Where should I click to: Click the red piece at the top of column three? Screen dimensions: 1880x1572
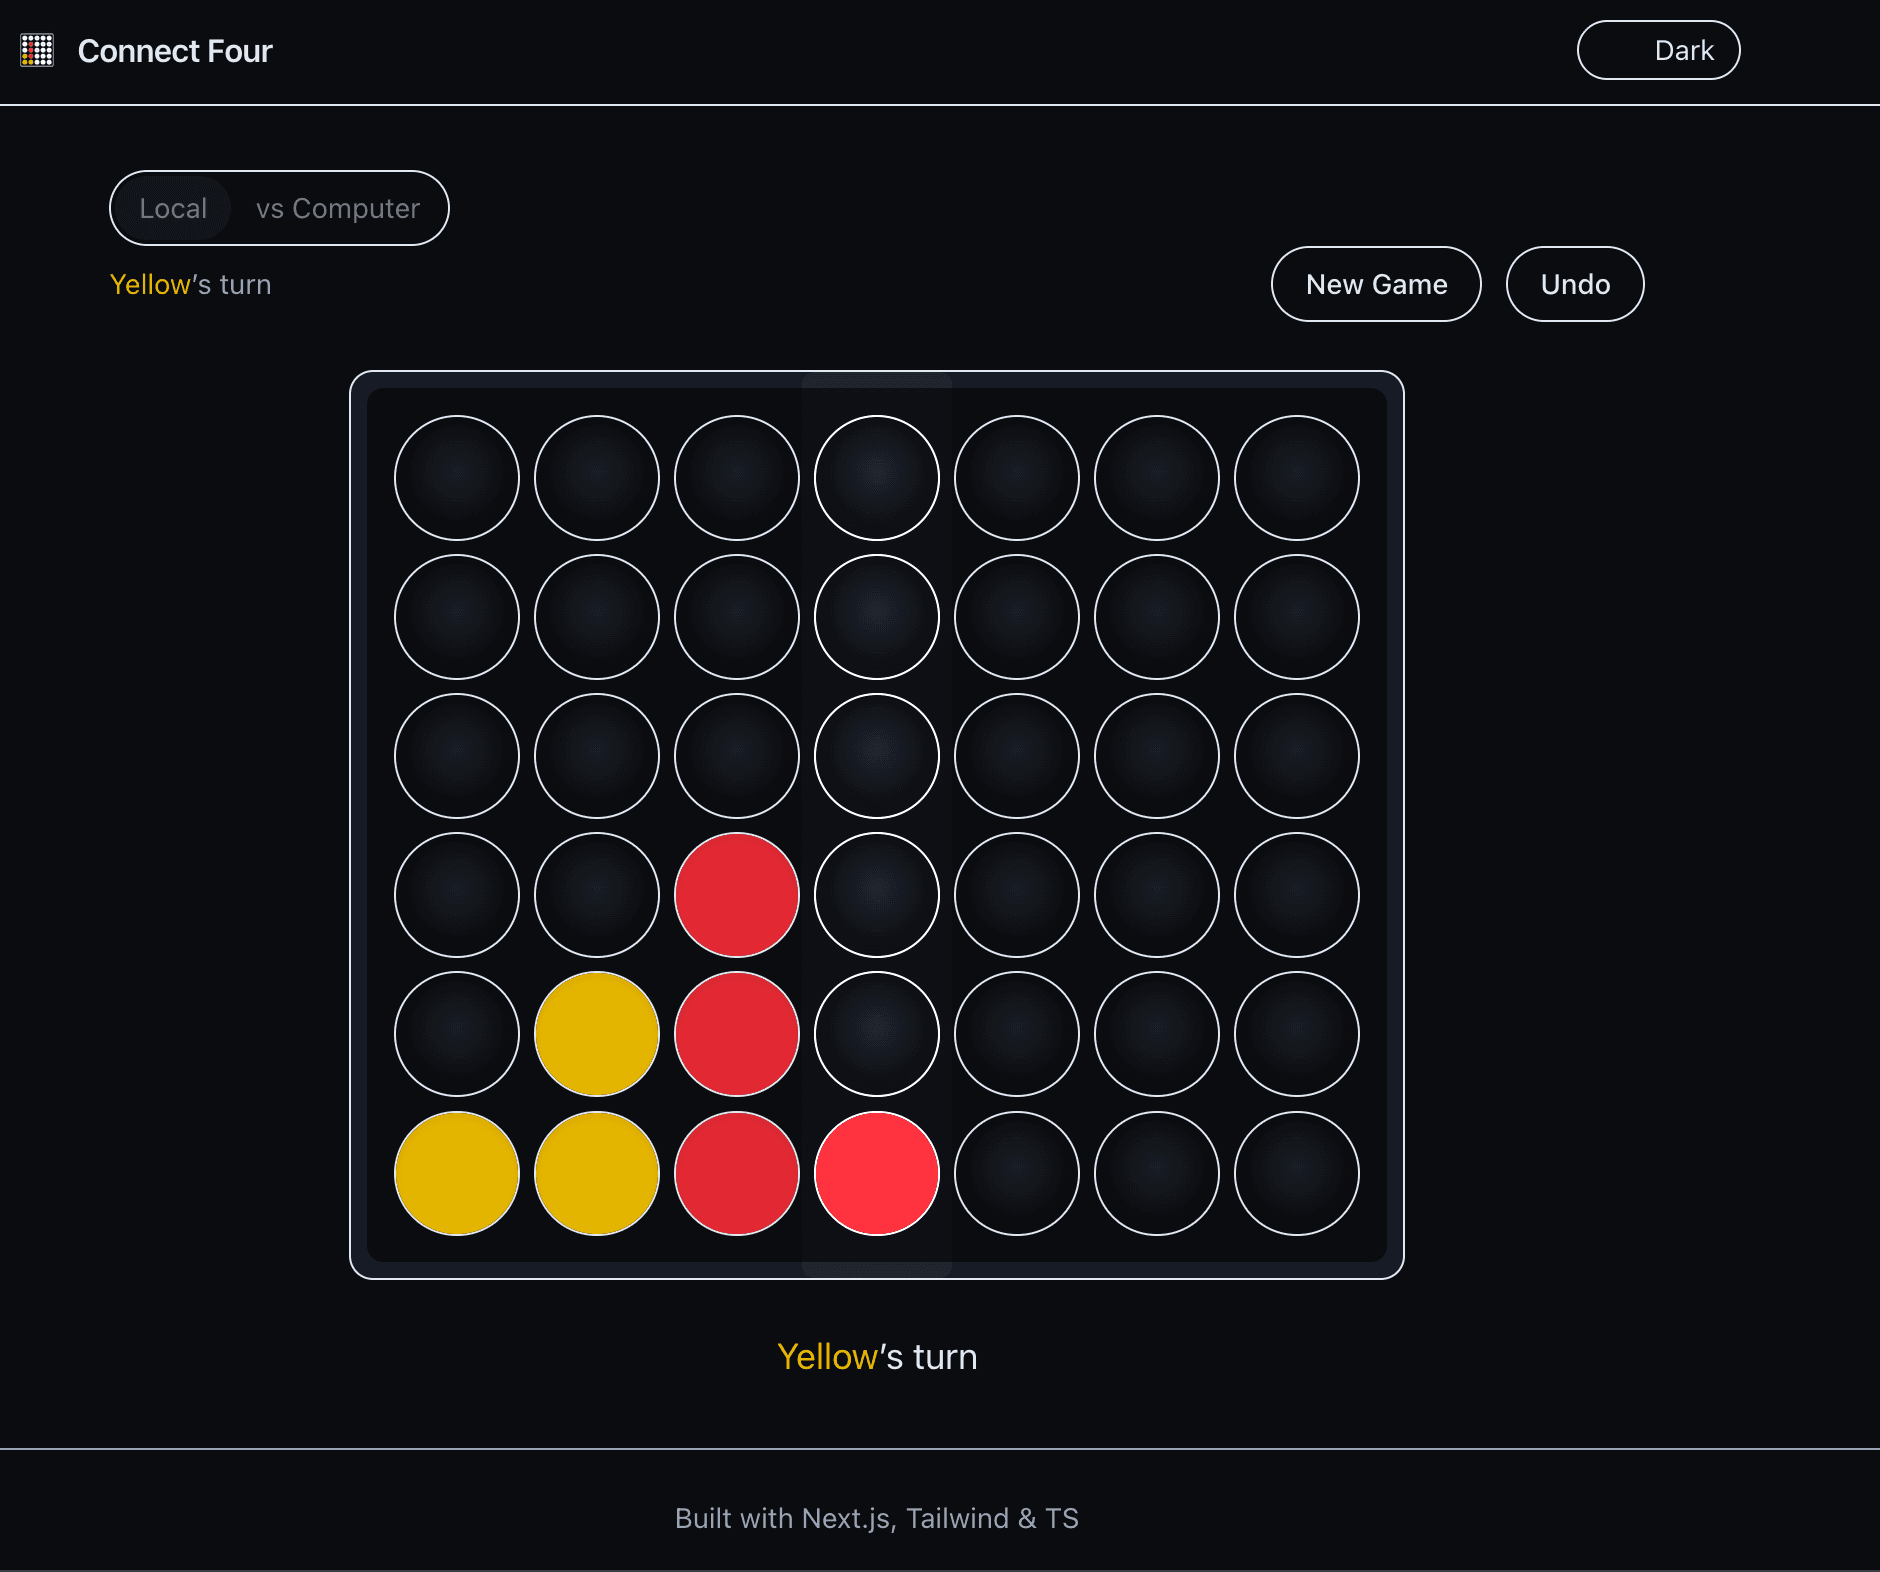[x=736, y=896]
